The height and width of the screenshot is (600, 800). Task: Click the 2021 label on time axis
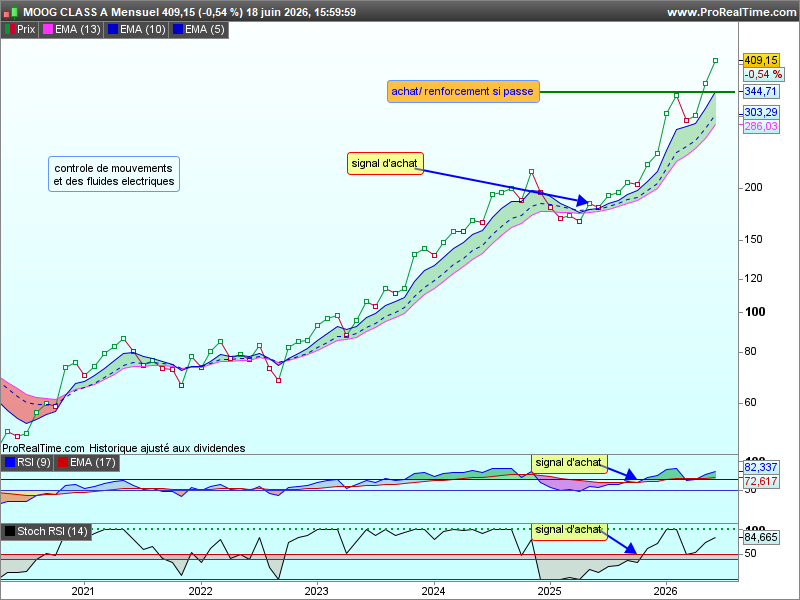click(x=83, y=591)
